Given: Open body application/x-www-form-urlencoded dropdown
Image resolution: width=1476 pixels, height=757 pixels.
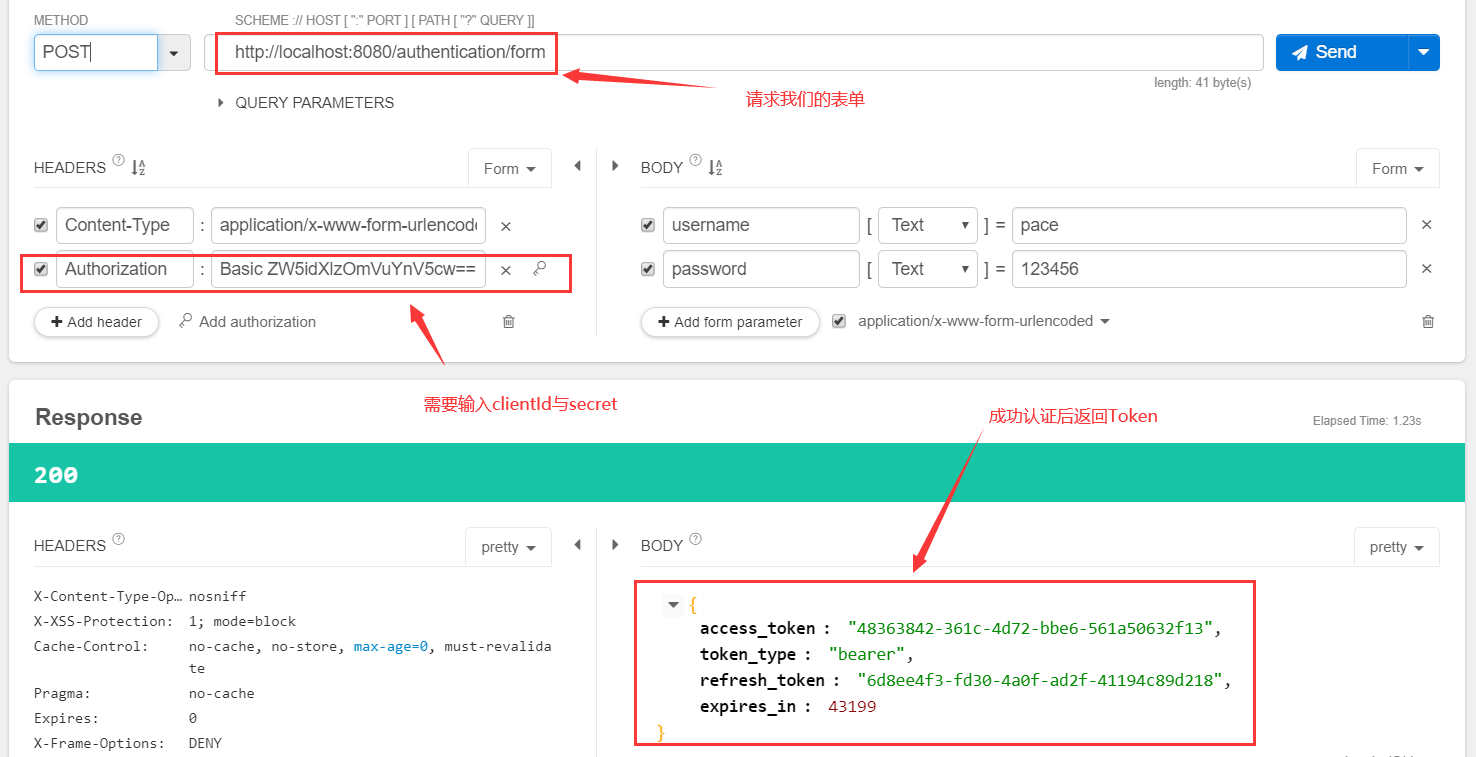Looking at the screenshot, I should point(984,321).
